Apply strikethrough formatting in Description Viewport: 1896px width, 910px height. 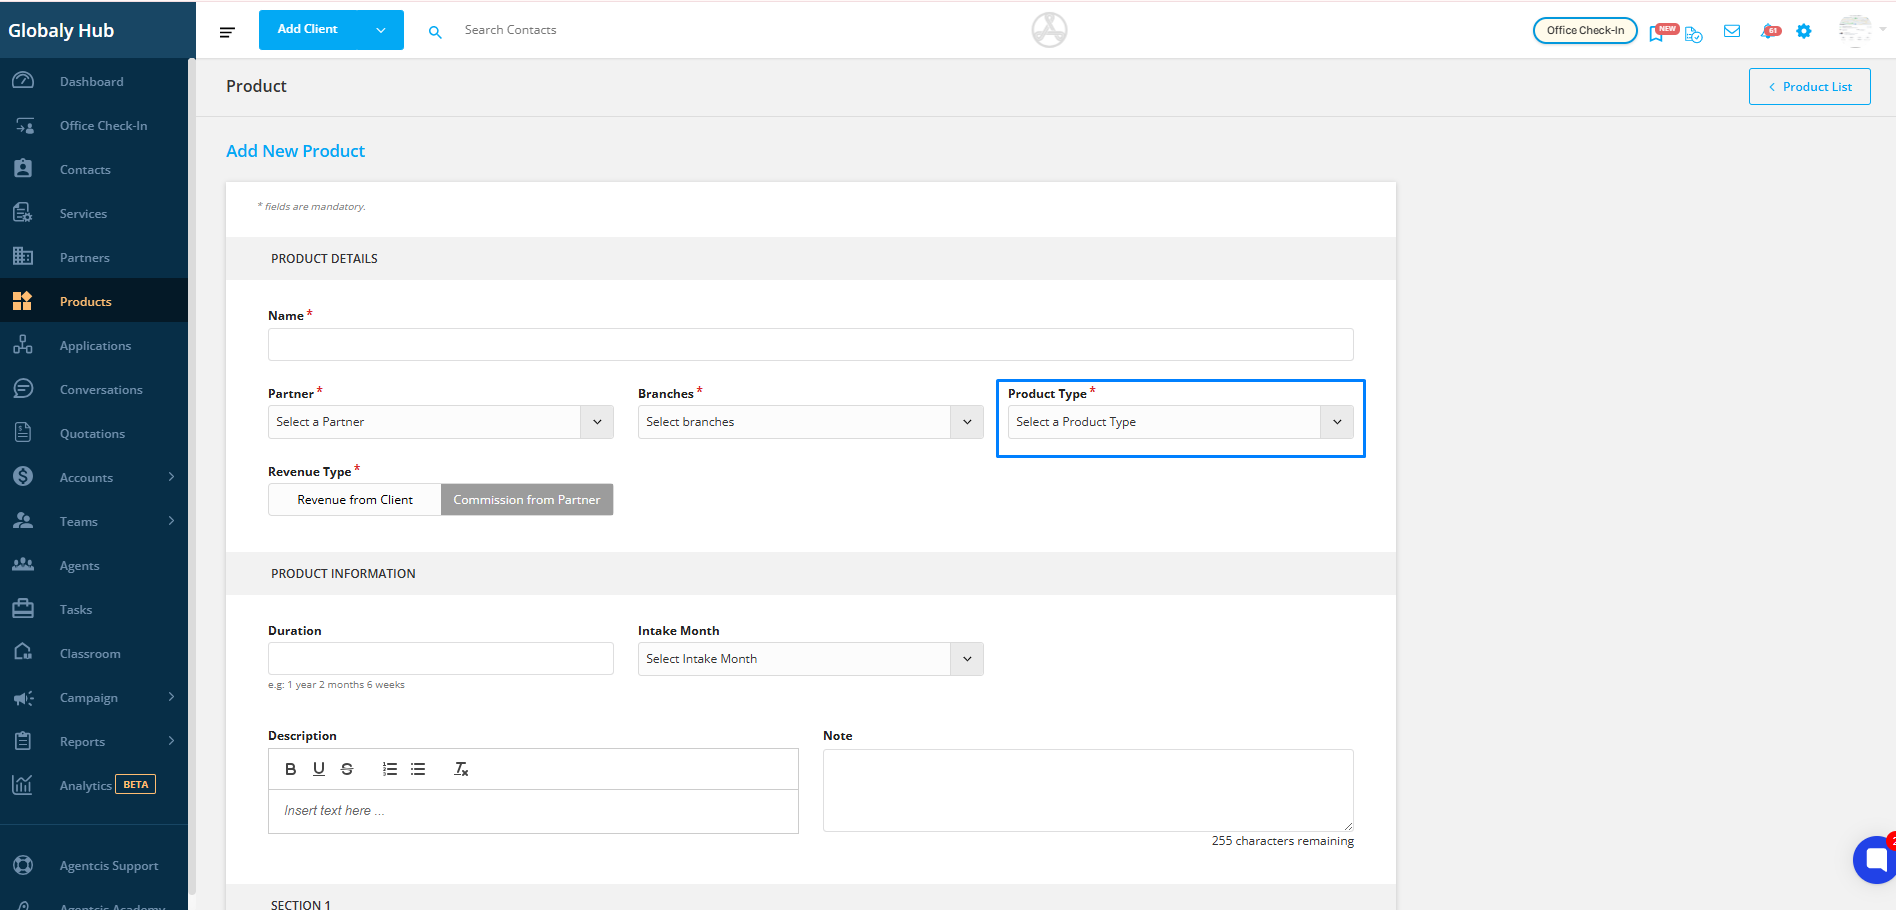tap(347, 769)
